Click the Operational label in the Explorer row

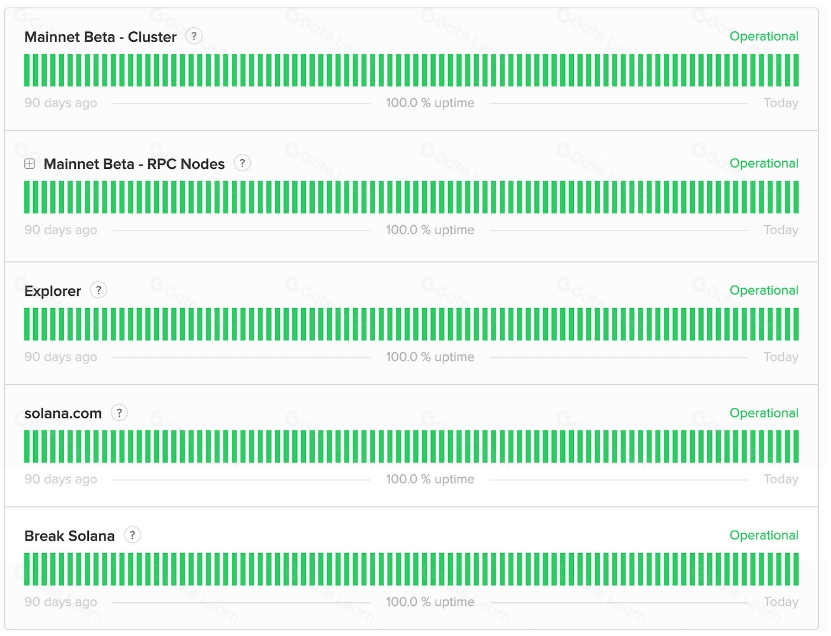pos(764,290)
